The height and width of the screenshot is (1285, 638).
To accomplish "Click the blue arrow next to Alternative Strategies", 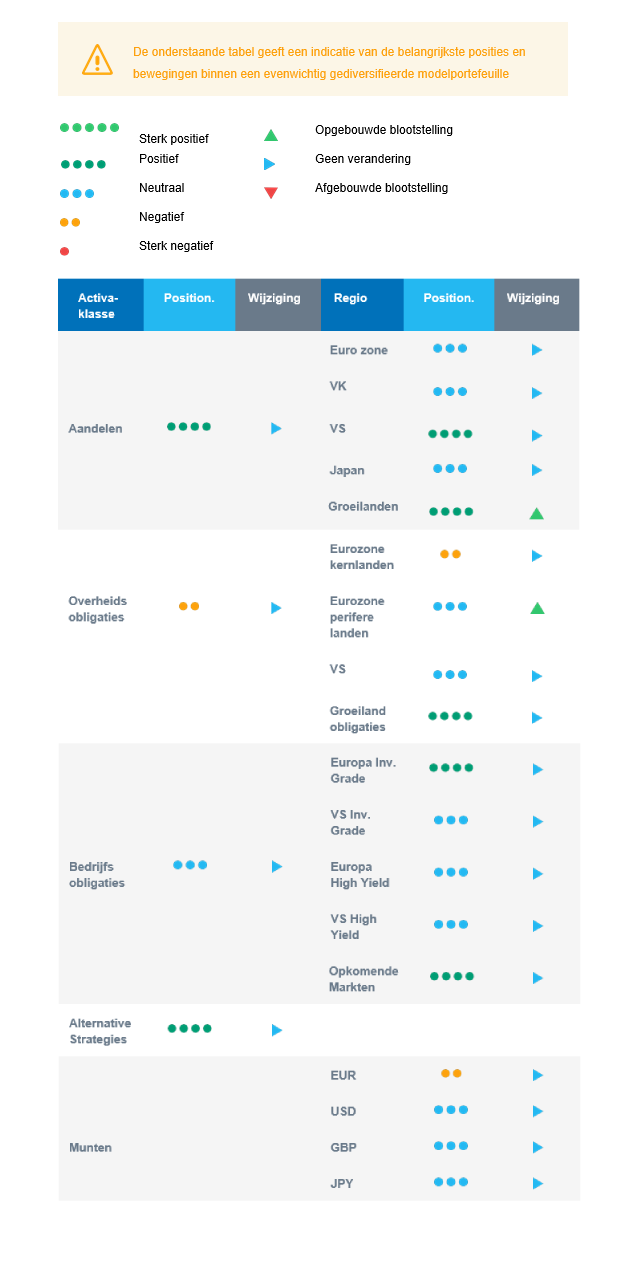I will click(277, 1030).
